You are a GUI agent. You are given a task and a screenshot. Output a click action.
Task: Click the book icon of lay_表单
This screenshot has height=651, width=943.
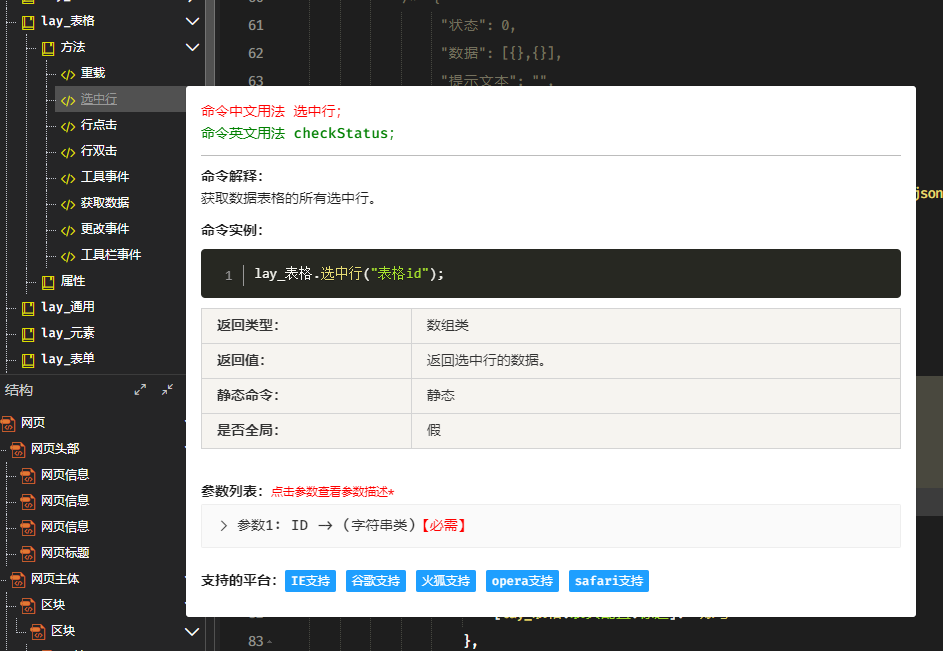(28, 360)
